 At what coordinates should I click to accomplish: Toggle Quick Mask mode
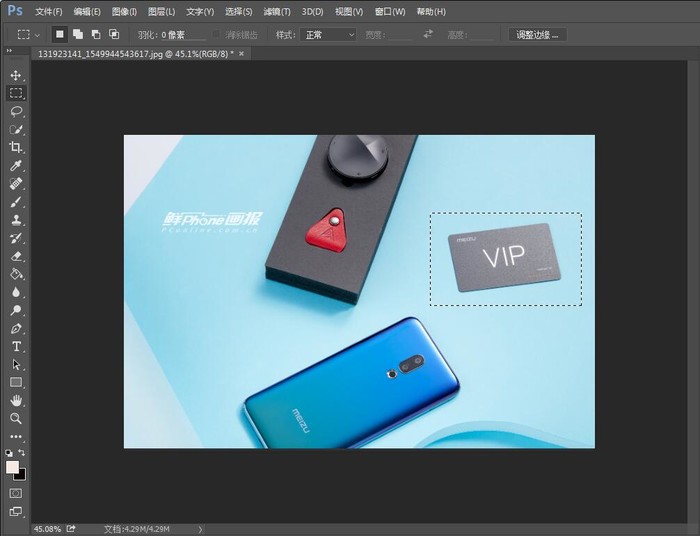coord(16,493)
